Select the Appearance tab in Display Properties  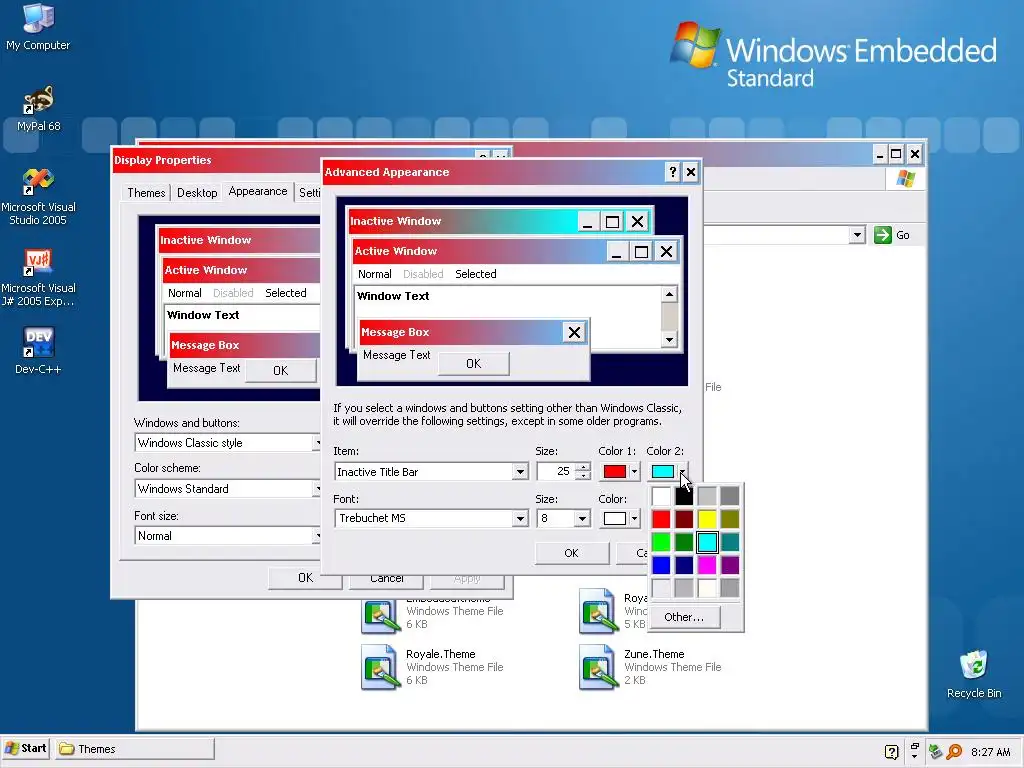[258, 191]
